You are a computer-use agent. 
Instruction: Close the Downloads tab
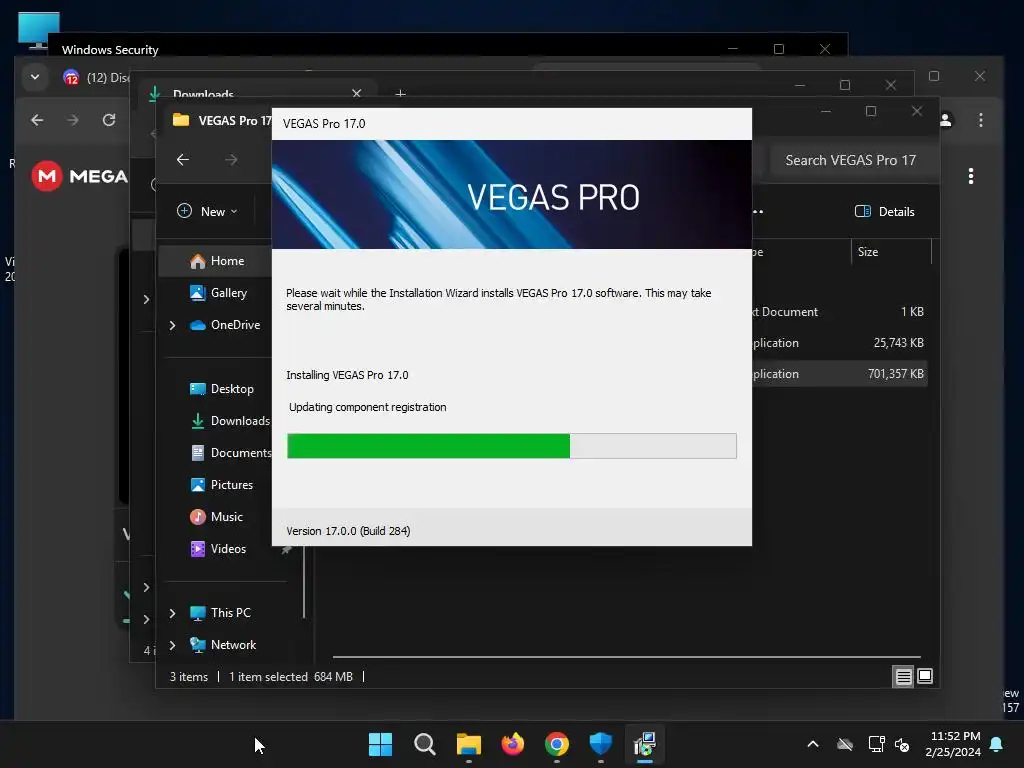click(x=357, y=93)
